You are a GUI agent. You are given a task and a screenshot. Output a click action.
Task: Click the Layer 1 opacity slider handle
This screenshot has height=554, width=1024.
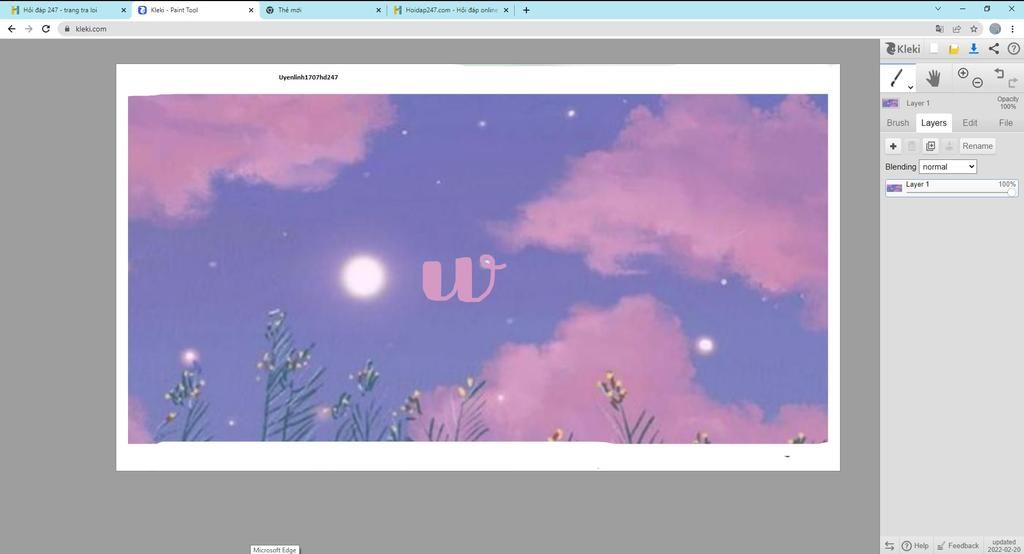[1012, 191]
